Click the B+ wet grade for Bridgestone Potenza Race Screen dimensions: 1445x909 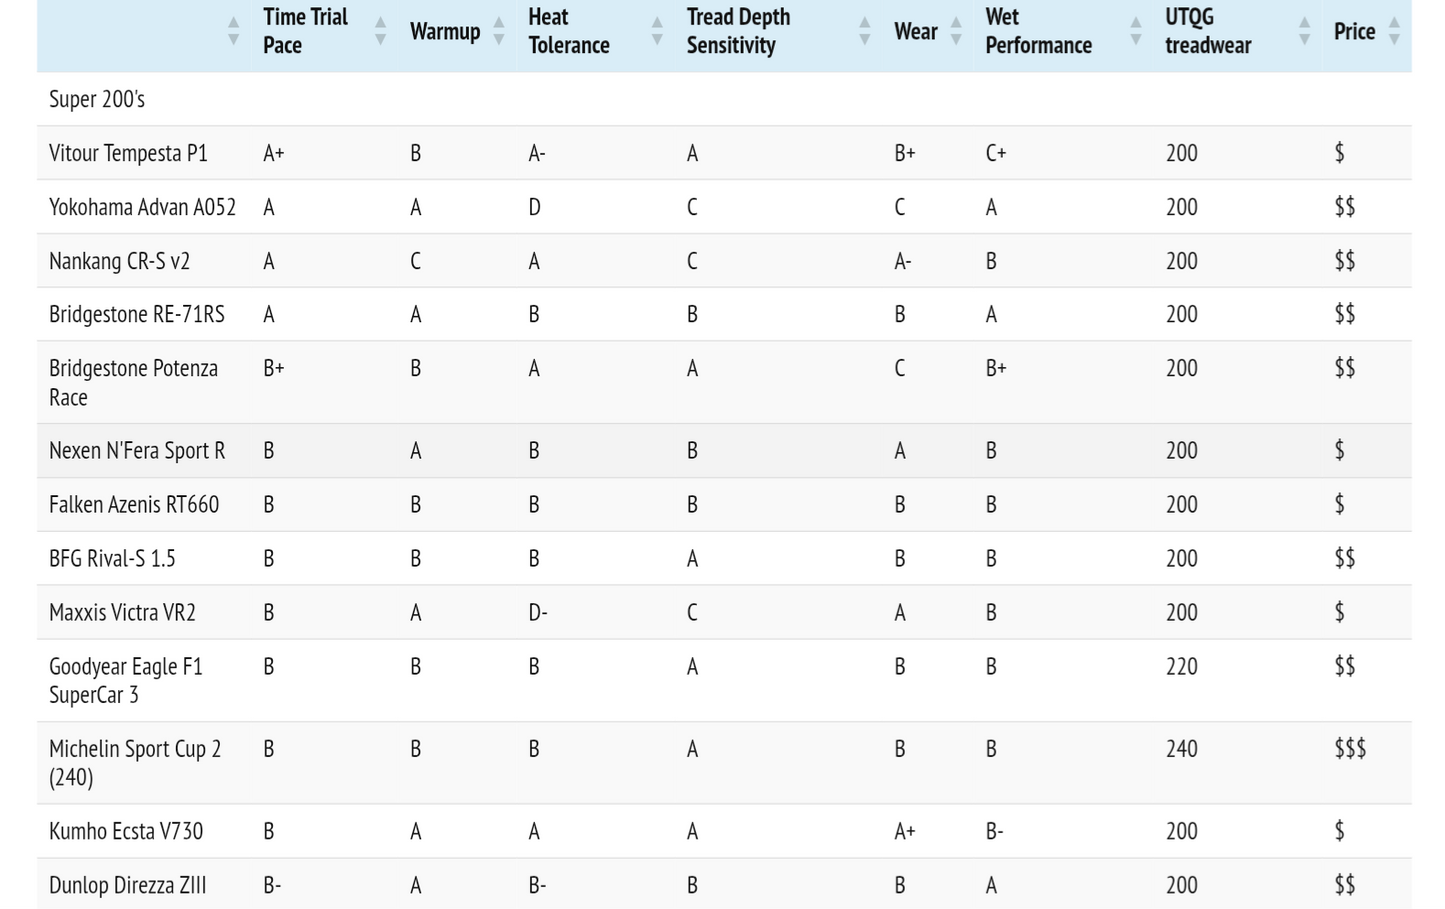[996, 368]
